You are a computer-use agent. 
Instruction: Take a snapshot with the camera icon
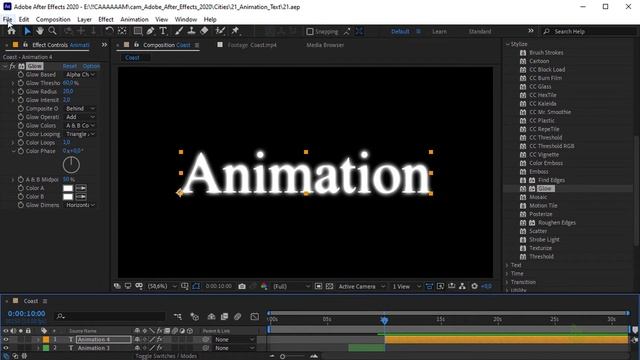(242, 287)
